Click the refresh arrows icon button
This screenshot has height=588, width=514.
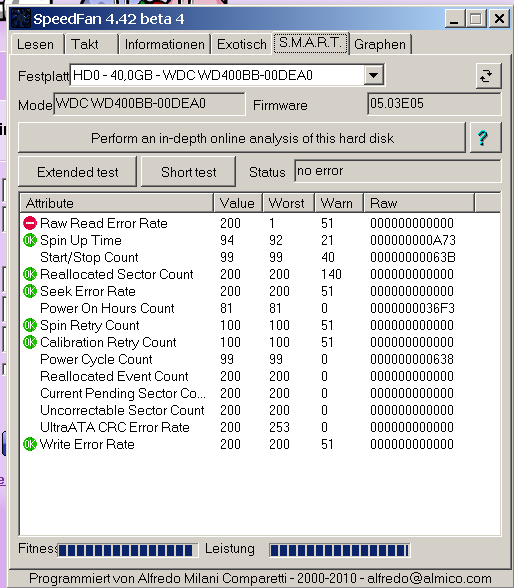point(488,76)
